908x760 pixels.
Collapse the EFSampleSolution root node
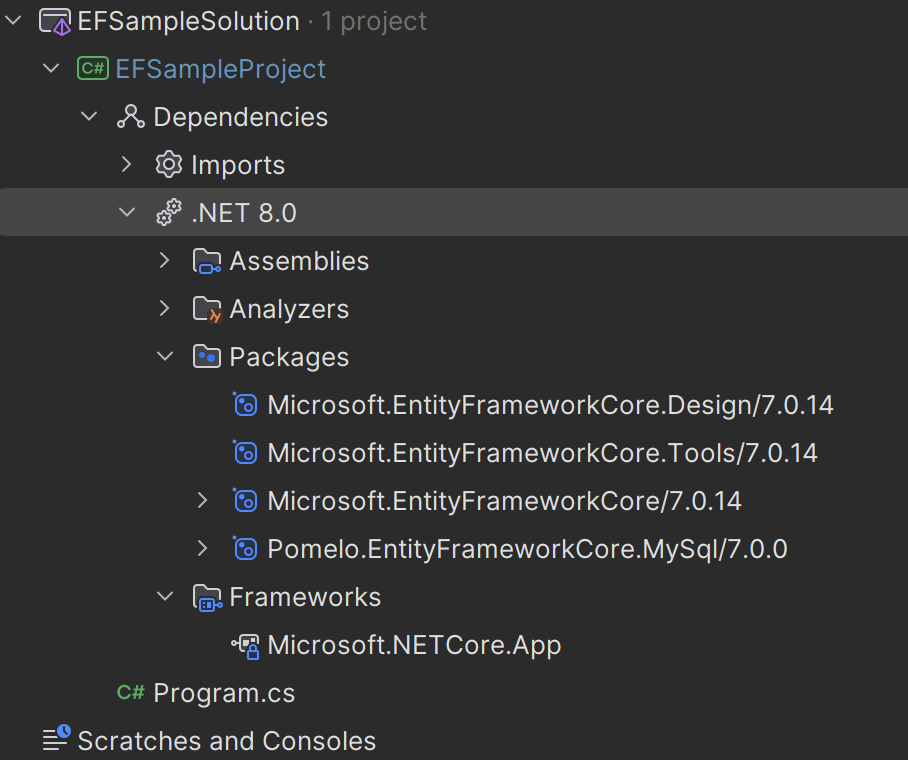(x=13, y=20)
